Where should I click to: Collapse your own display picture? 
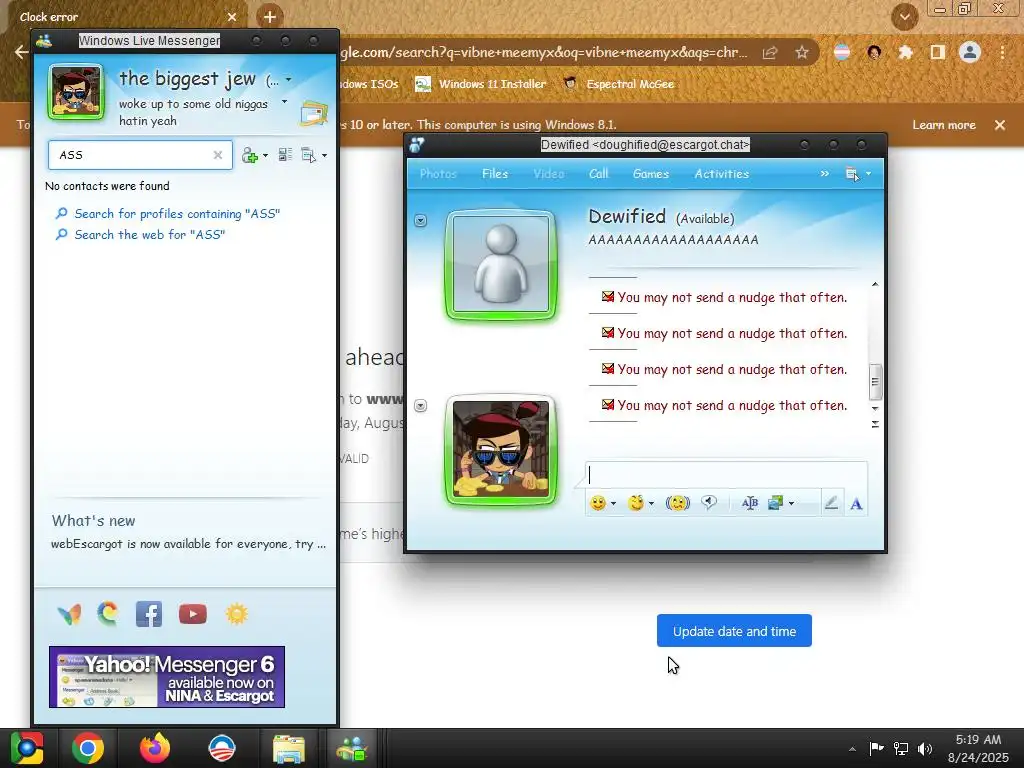point(421,406)
